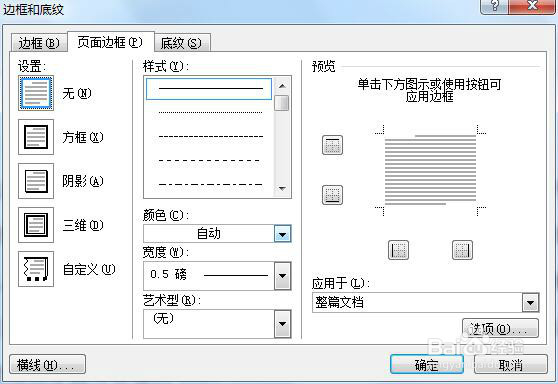Toggle the right border button in preview

462,250
